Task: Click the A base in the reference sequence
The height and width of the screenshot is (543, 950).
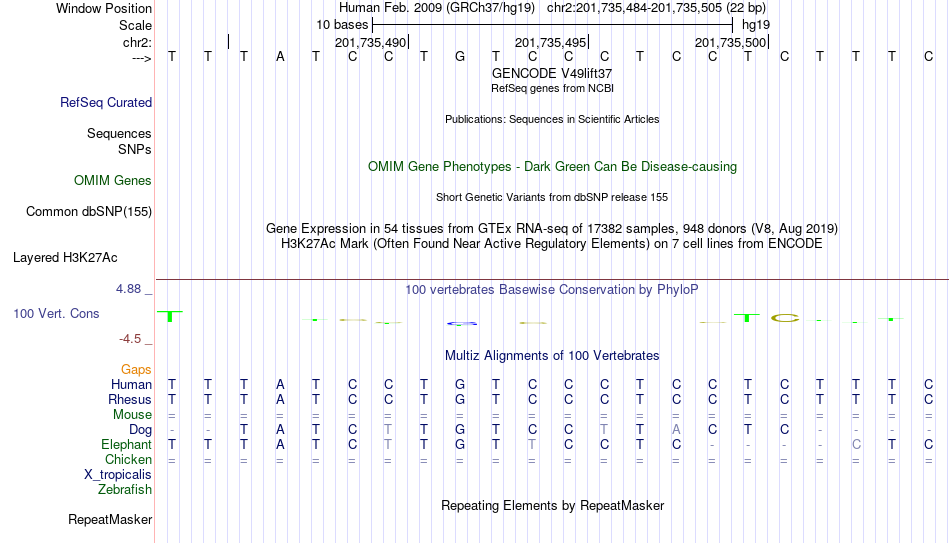Action: tap(280, 57)
